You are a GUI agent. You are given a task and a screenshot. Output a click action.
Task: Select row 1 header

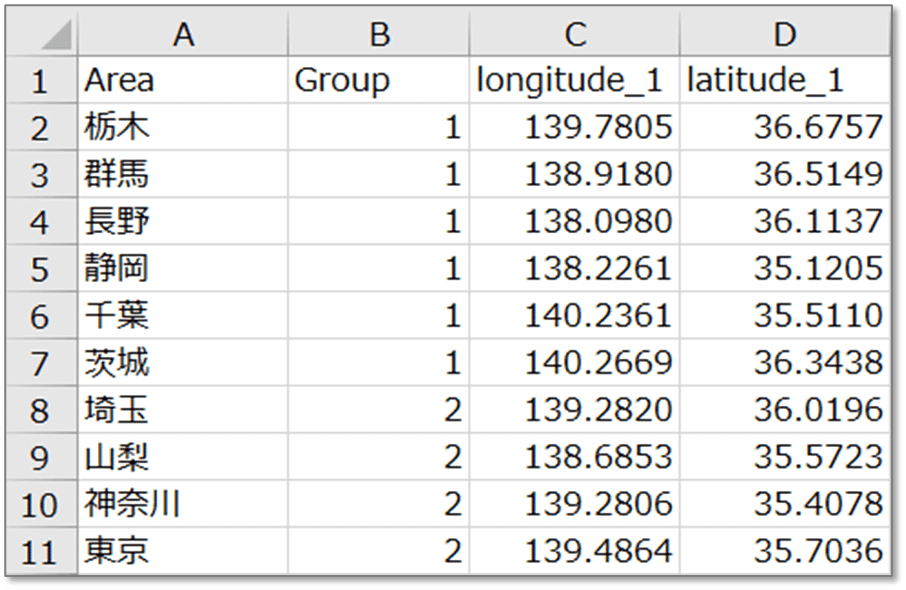click(40, 81)
